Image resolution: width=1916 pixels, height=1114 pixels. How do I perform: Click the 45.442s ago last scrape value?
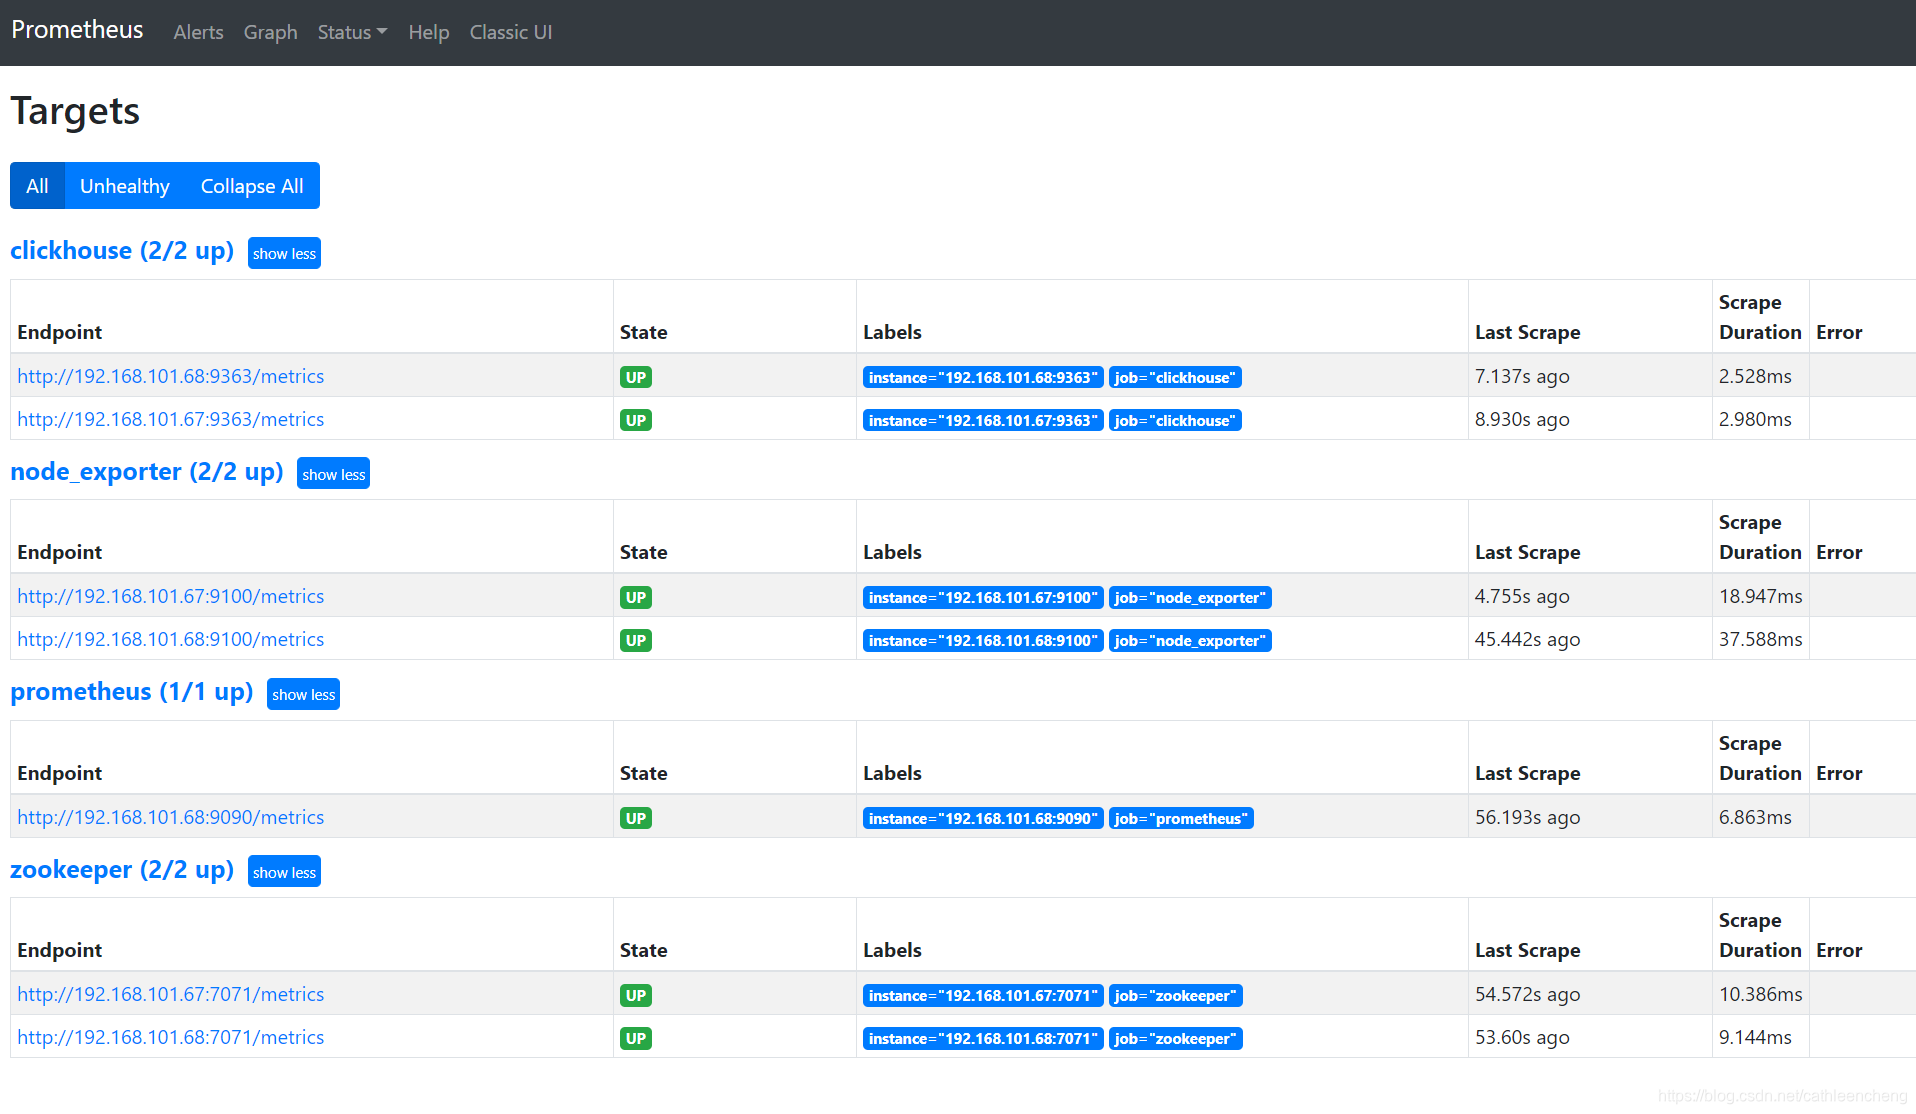[1527, 639]
